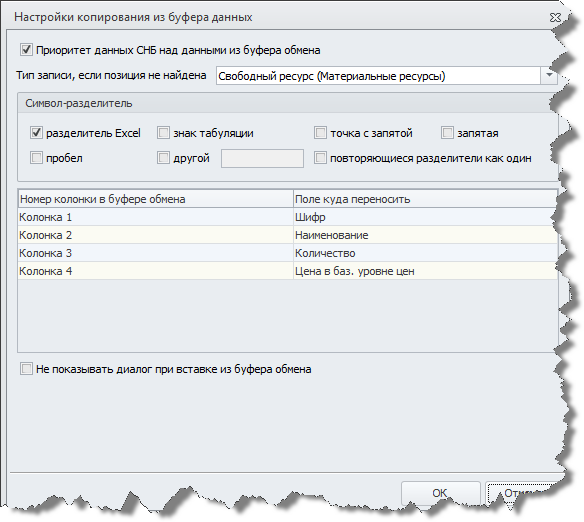Image resolution: width=584 pixels, height=522 pixels.
Task: Check the запятая separator option
Action: (x=447, y=133)
